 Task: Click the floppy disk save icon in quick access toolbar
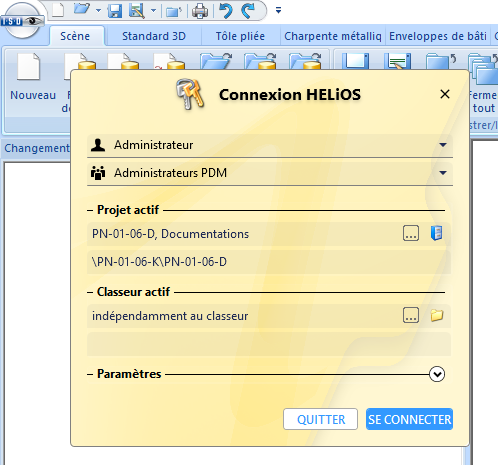point(115,10)
